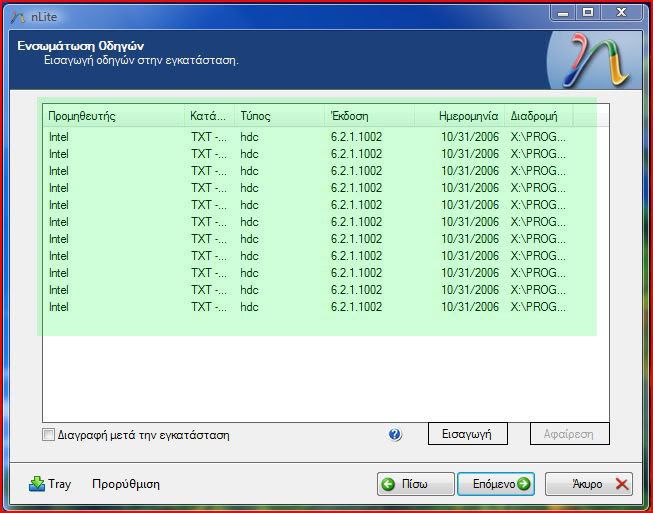Minimize the nLite window
The height and width of the screenshot is (513, 653).
(562, 11)
